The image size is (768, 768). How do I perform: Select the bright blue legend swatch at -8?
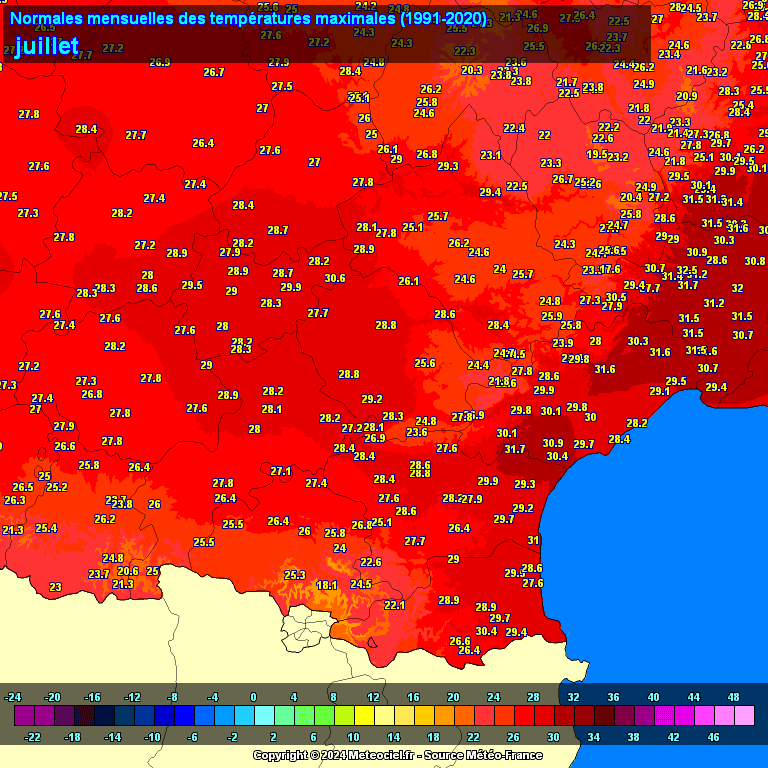coord(184,716)
